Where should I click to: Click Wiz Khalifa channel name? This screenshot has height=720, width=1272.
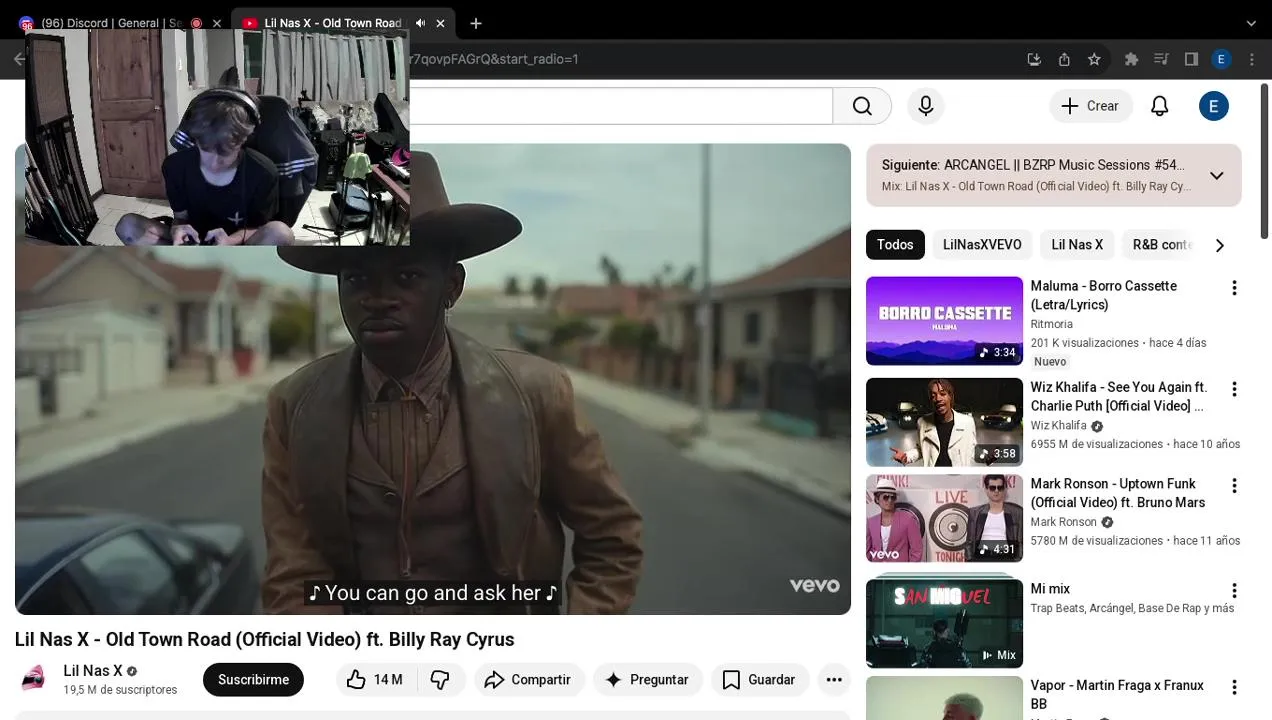point(1058,426)
